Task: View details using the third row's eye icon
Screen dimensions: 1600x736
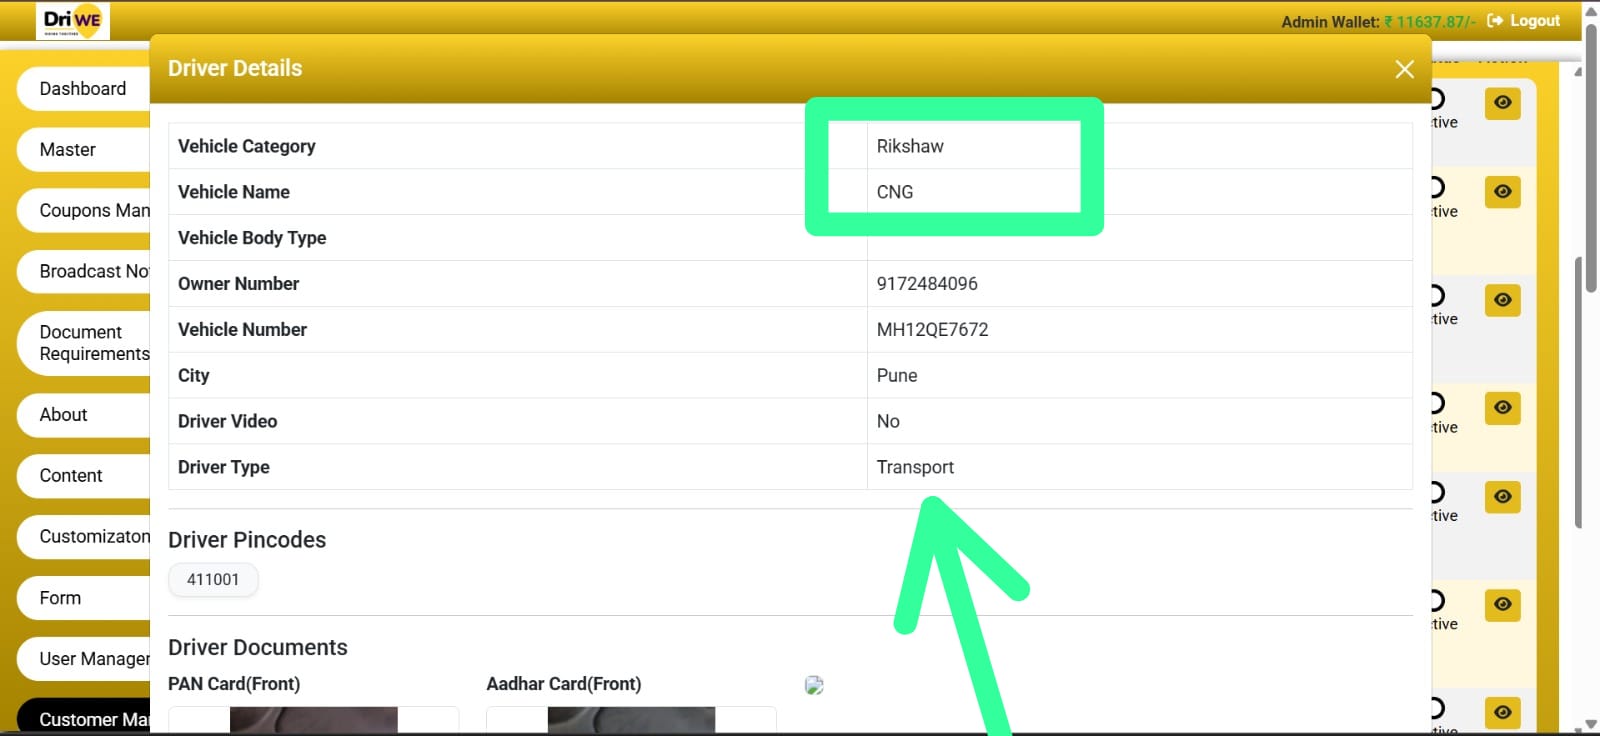Action: [1502, 300]
